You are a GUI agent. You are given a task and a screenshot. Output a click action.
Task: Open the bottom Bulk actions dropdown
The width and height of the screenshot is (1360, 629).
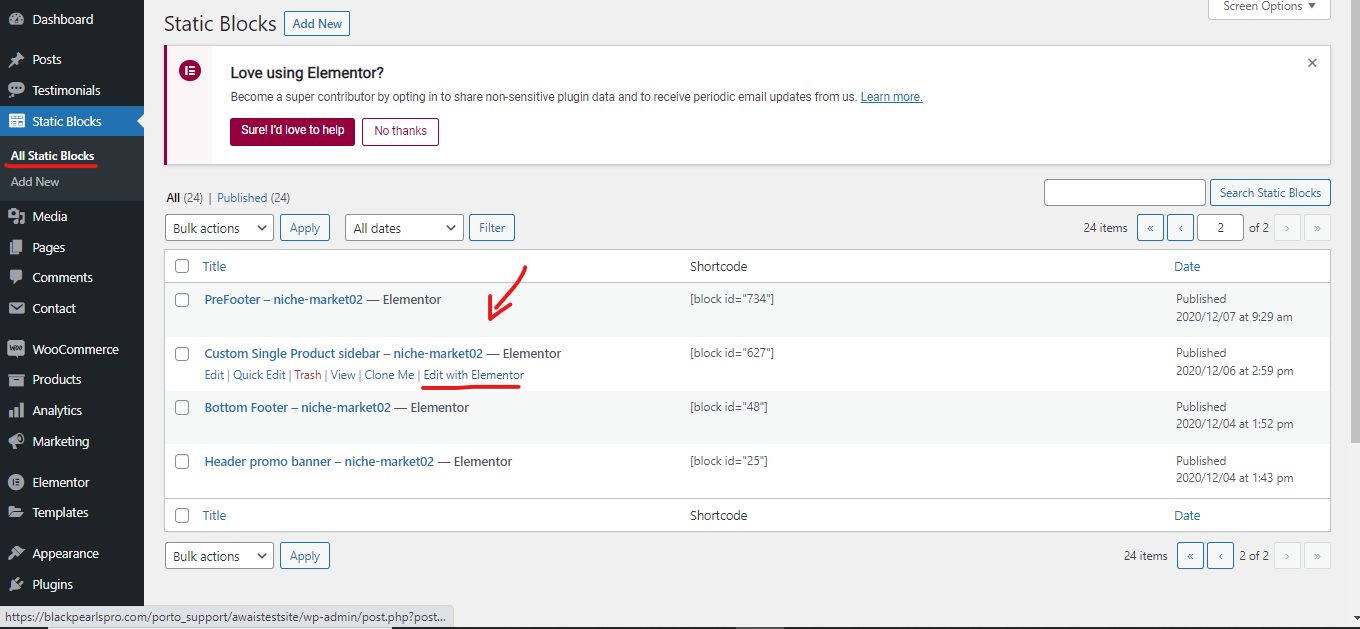[x=219, y=556]
